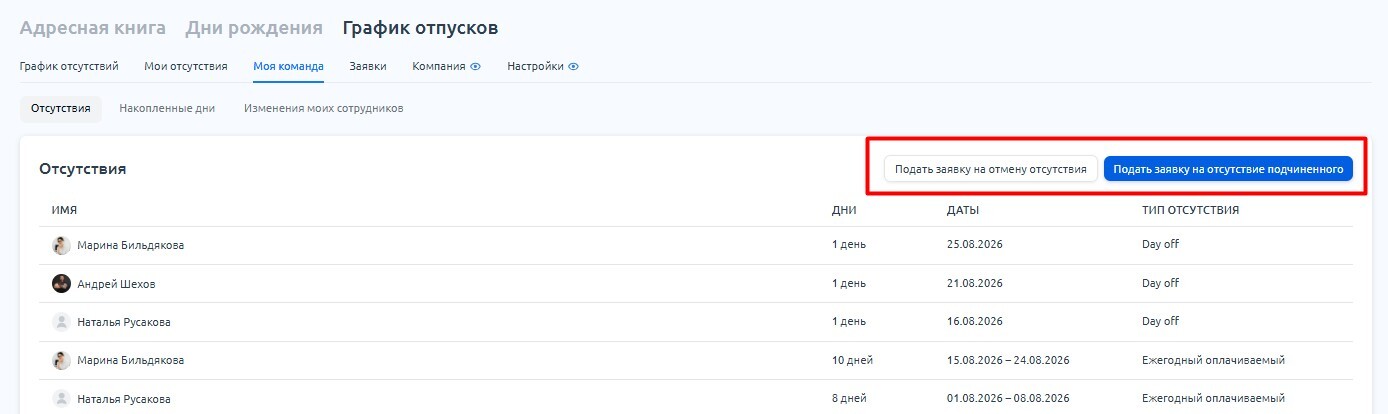Click the ТИП ОТСУТСТВИЯ column header

[1191, 210]
